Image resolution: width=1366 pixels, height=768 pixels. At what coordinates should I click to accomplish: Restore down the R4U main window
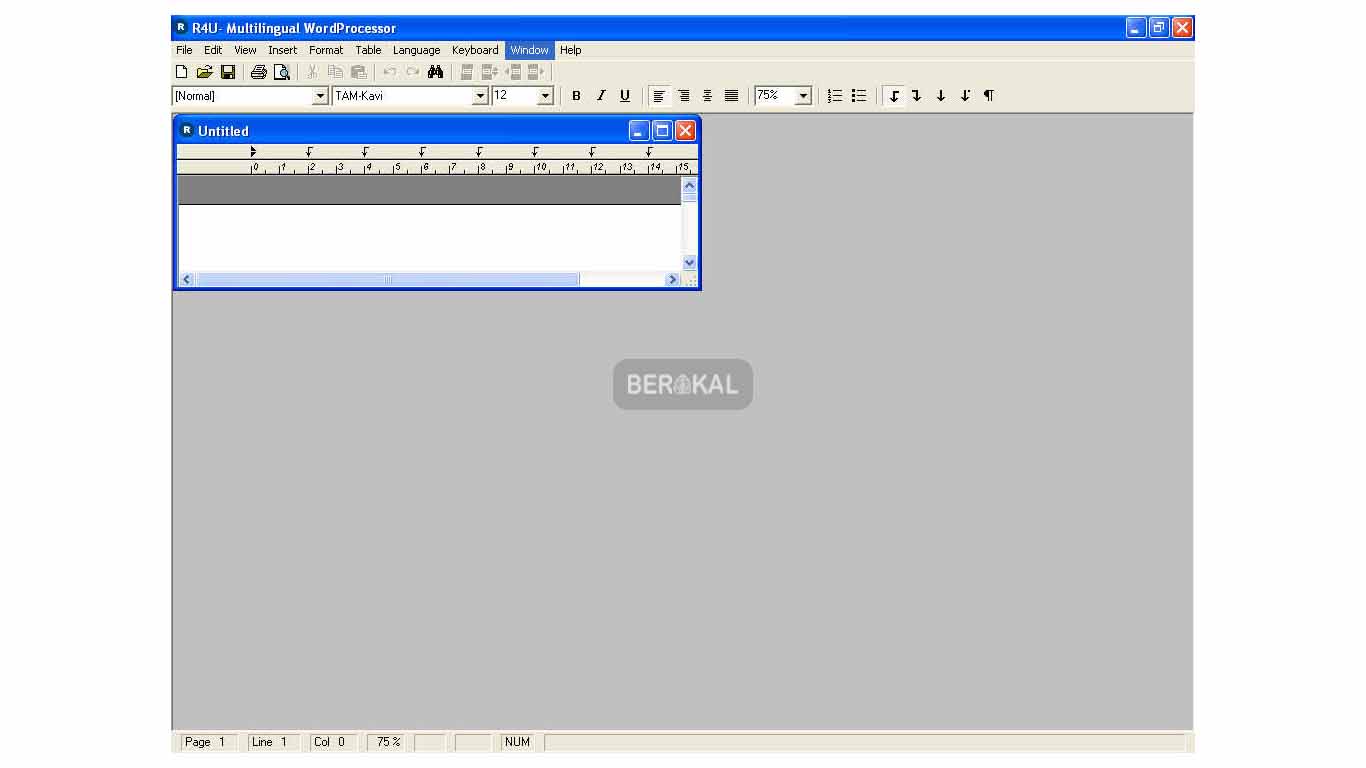pyautogui.click(x=1159, y=28)
